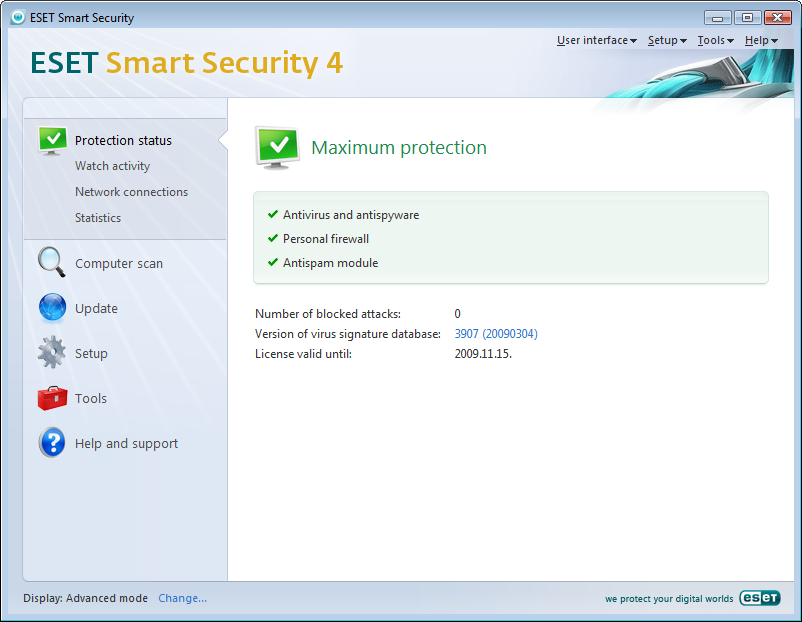
Task: Open Help and support page
Action: coord(126,443)
